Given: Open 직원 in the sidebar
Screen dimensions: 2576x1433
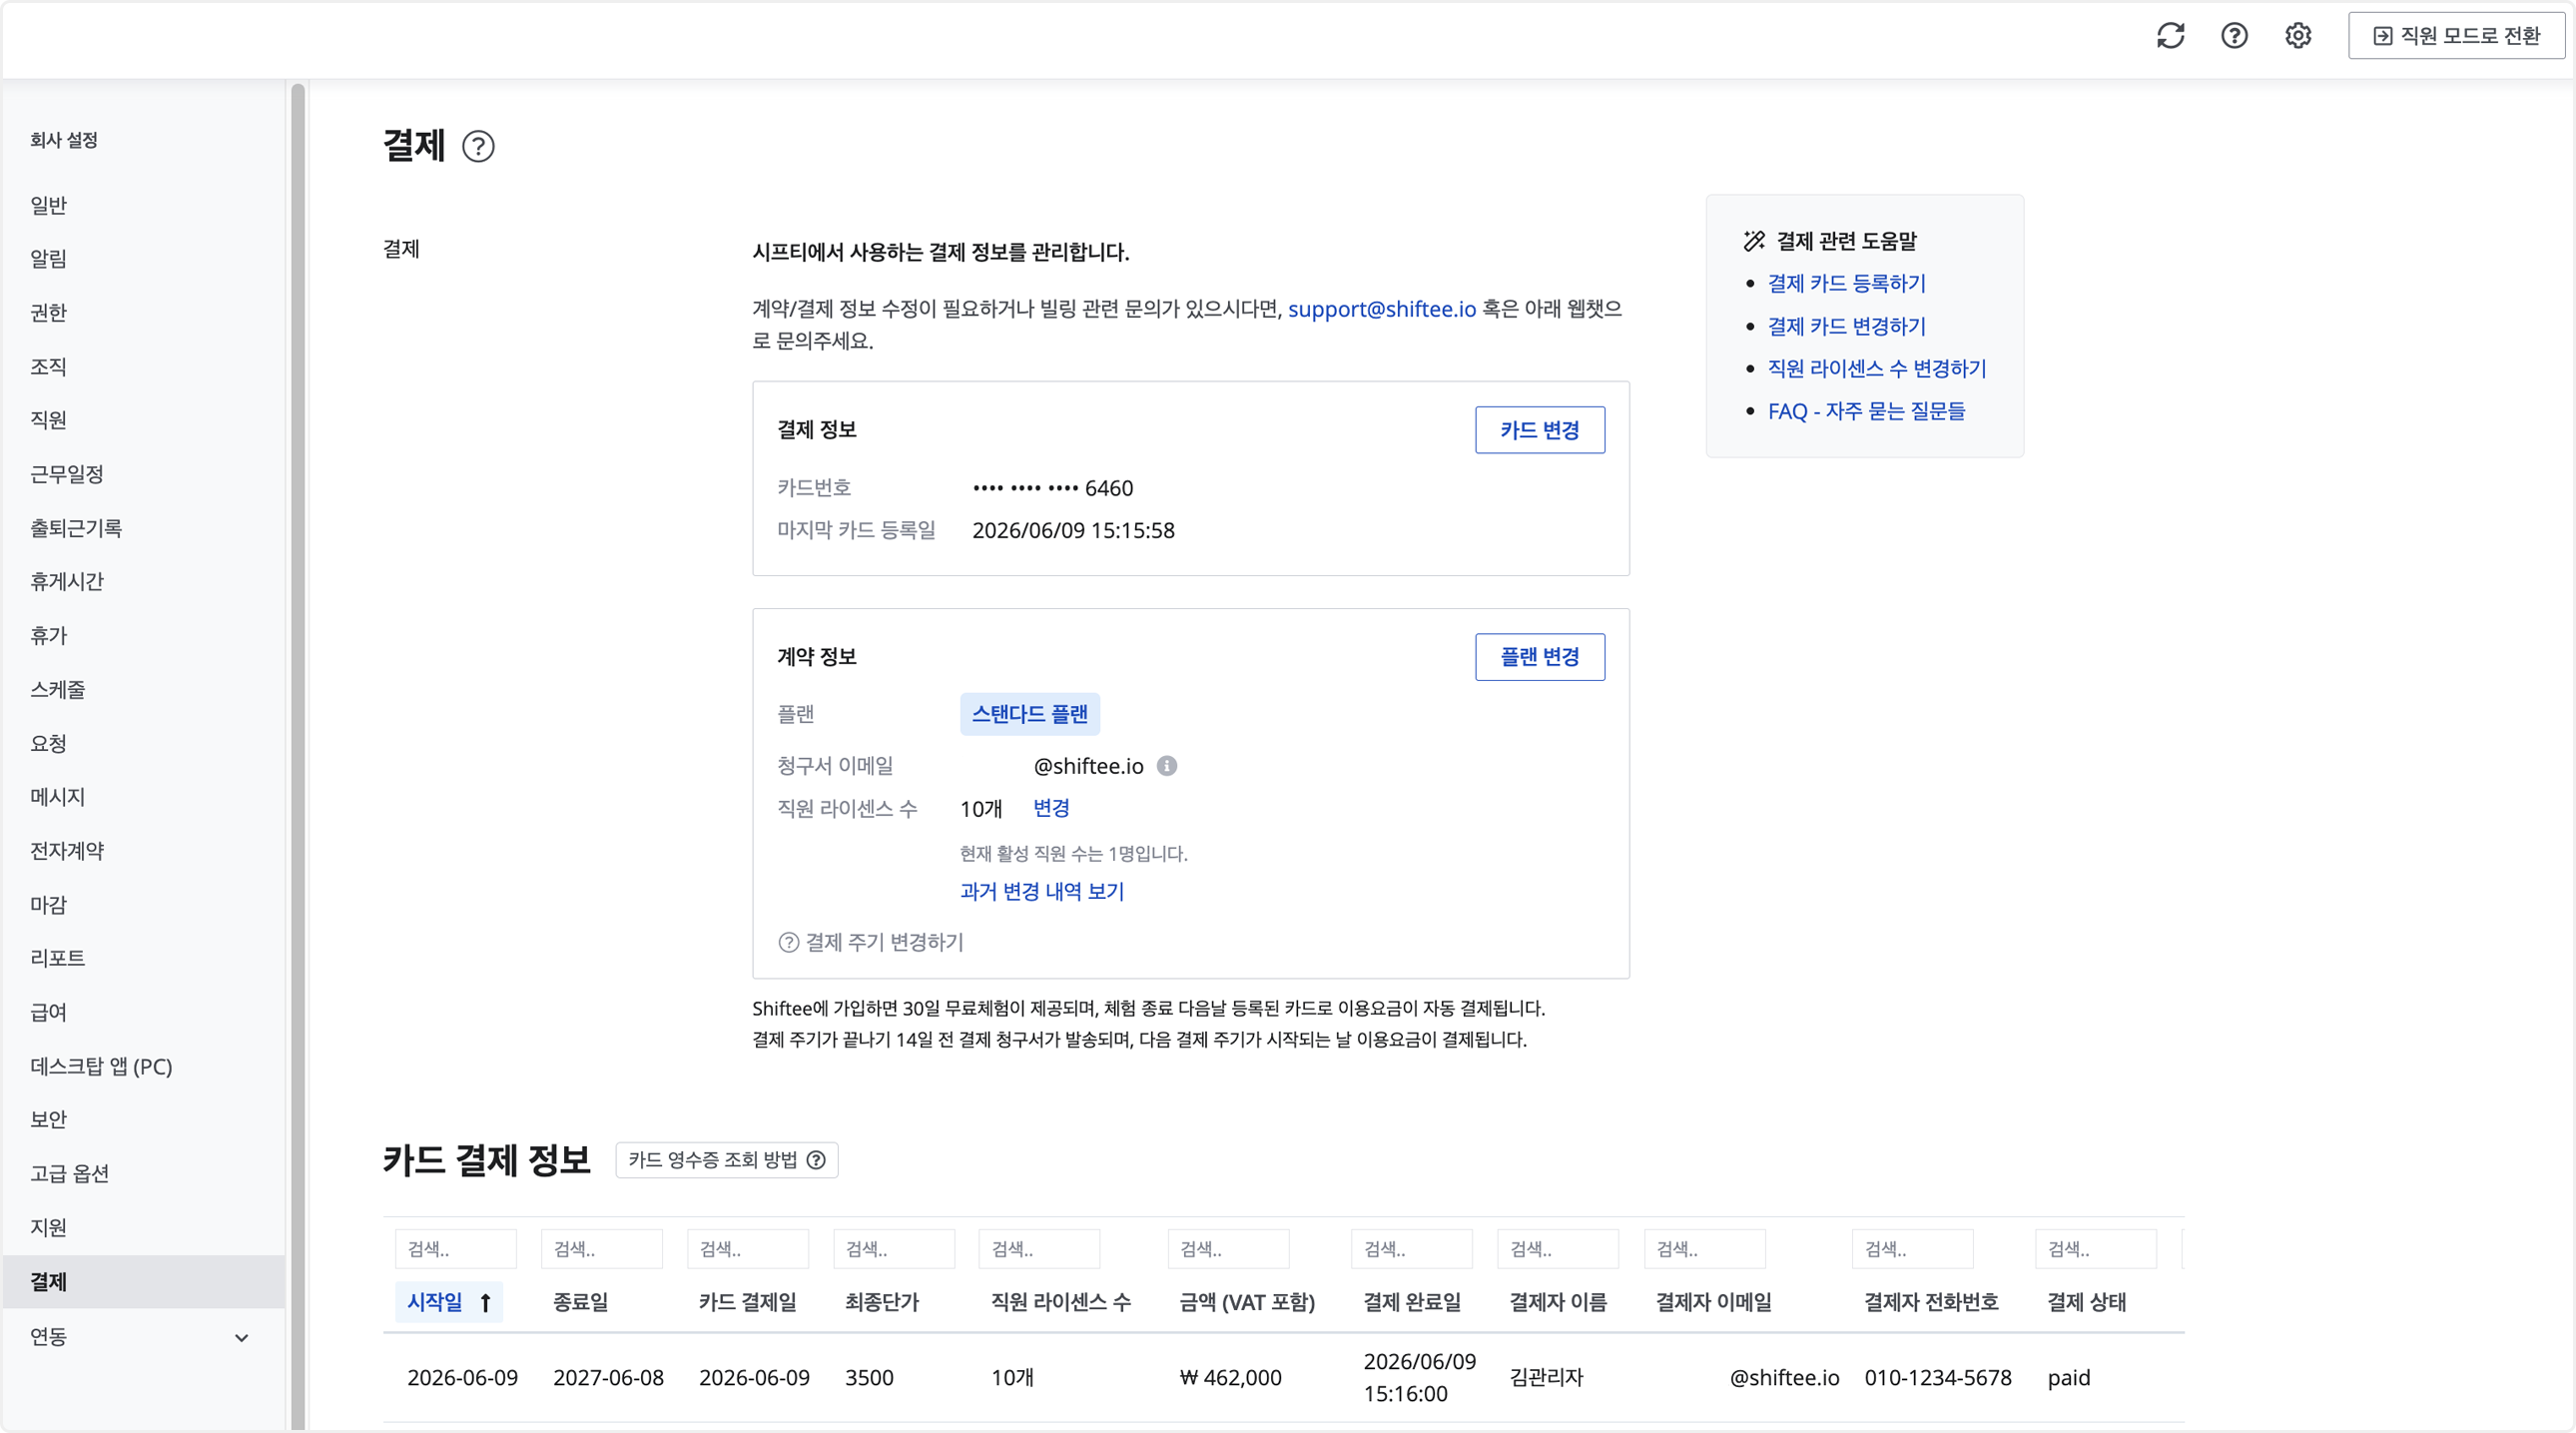Looking at the screenshot, I should (x=49, y=420).
